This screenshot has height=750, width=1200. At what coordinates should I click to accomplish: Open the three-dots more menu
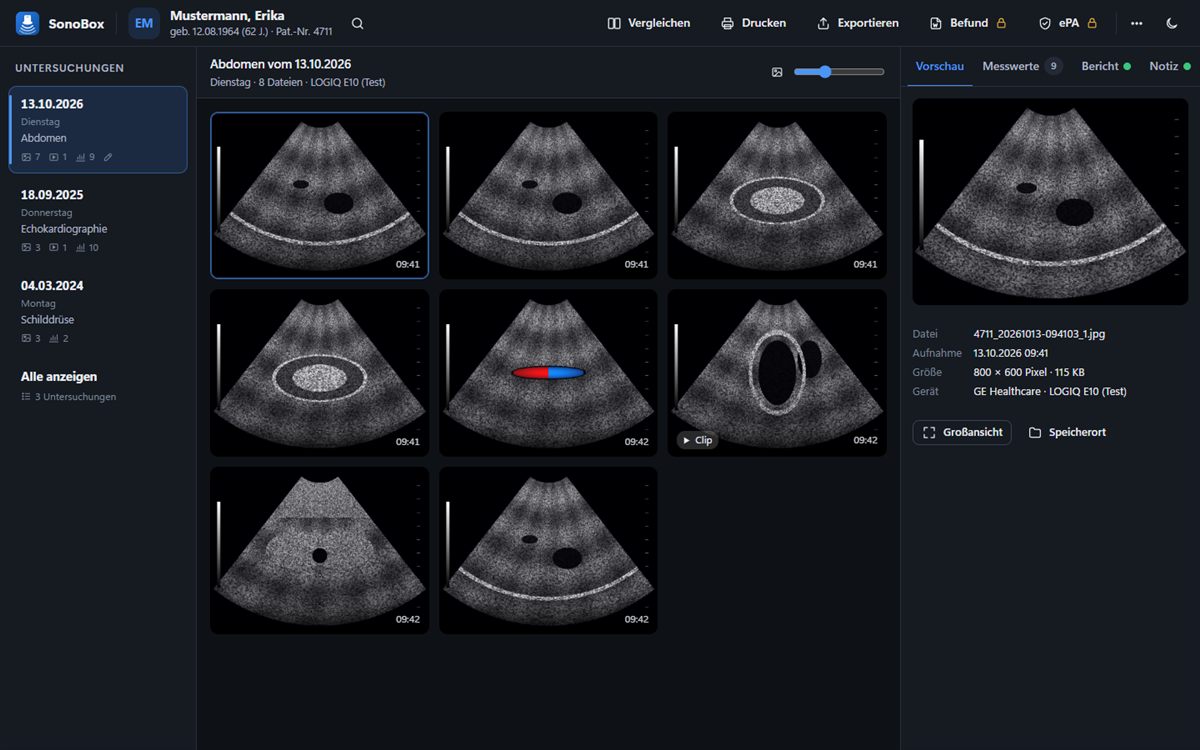click(x=1136, y=23)
